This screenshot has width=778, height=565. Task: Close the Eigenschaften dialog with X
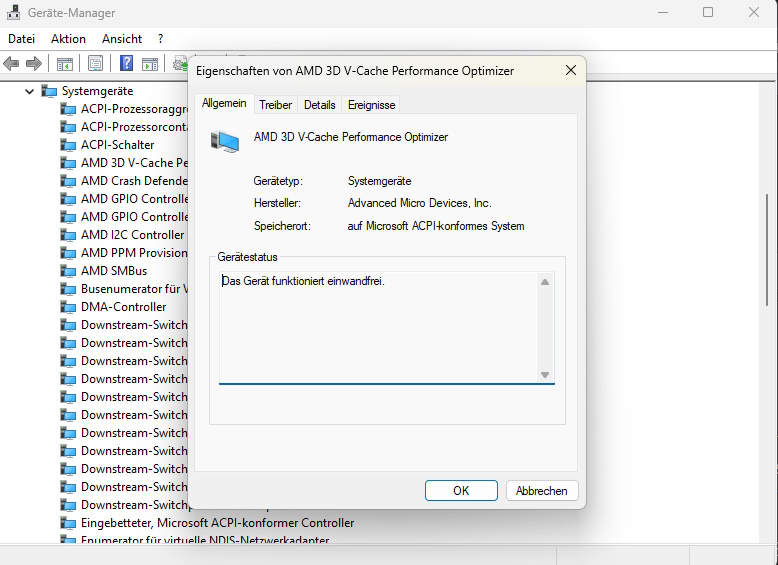[571, 70]
